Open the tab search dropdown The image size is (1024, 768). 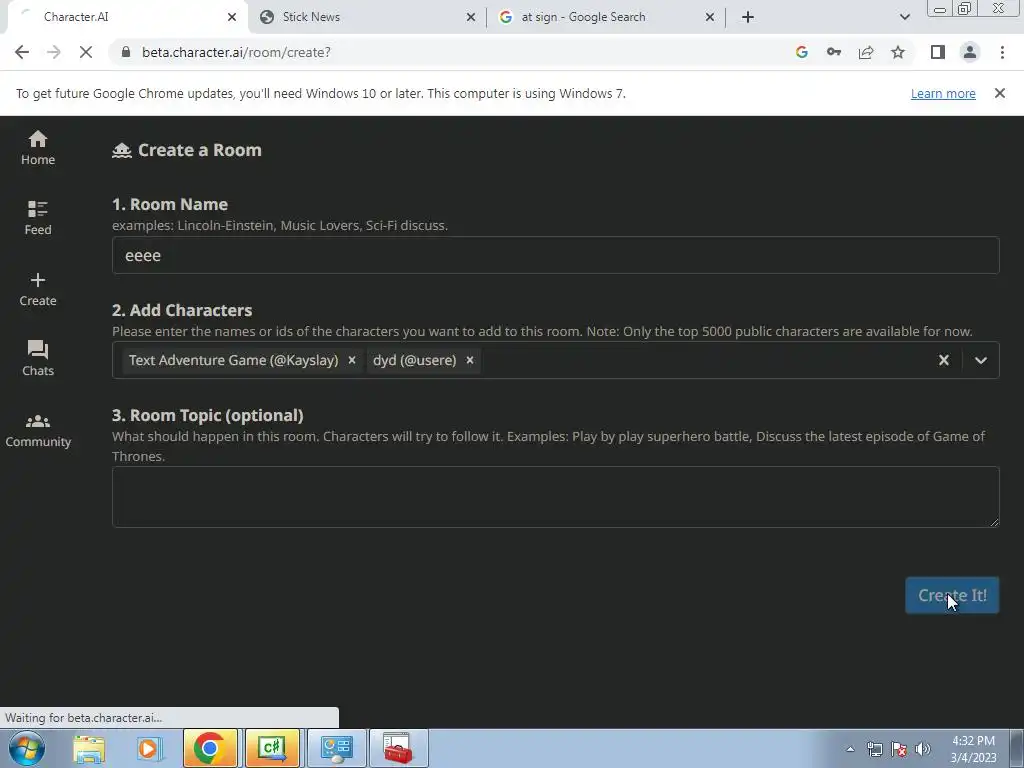point(904,17)
